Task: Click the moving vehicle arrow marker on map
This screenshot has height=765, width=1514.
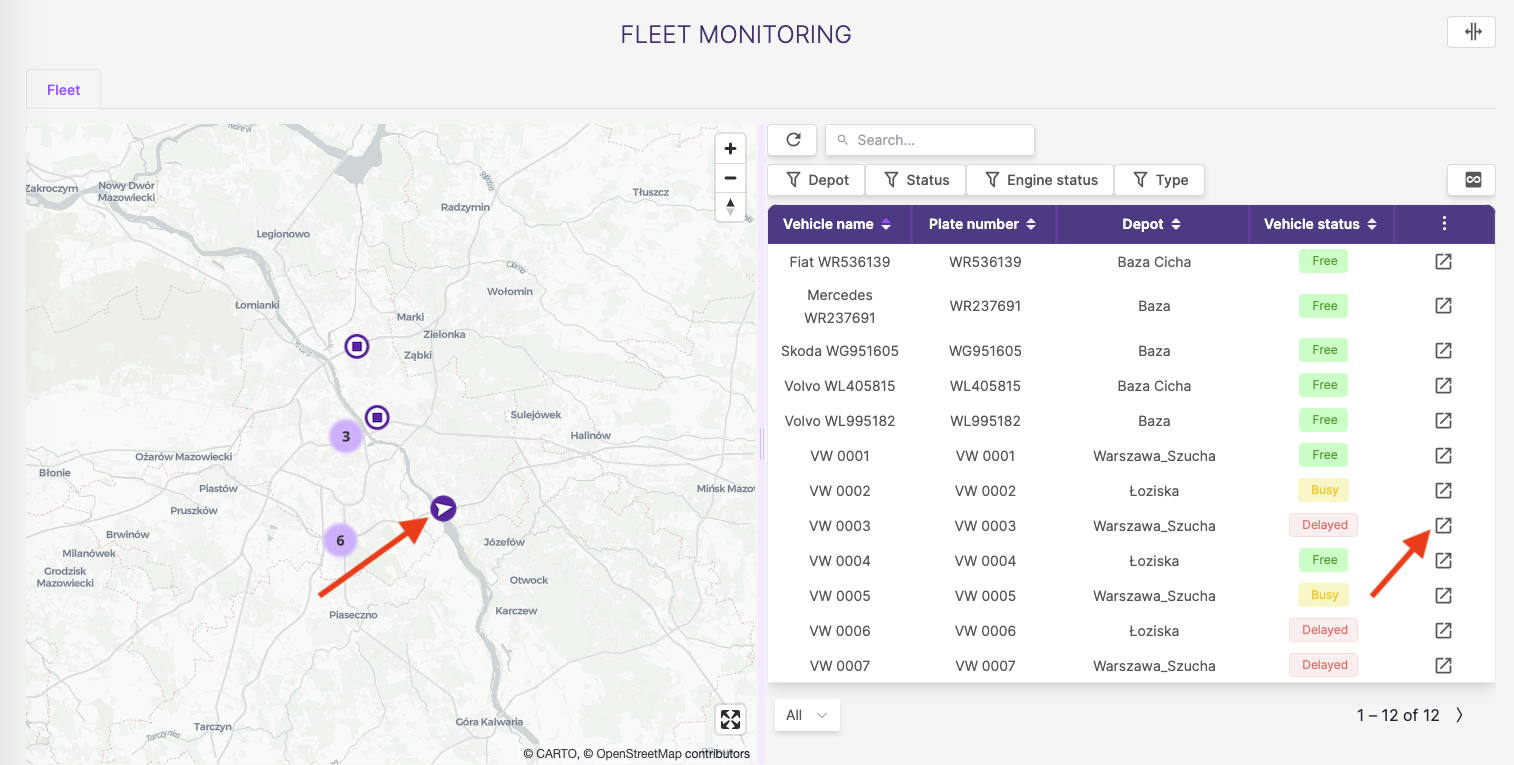Action: 443,509
